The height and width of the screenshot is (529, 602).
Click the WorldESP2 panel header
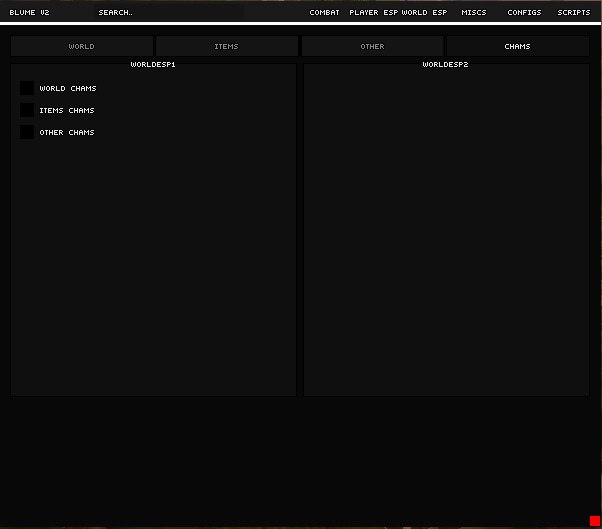click(445, 64)
